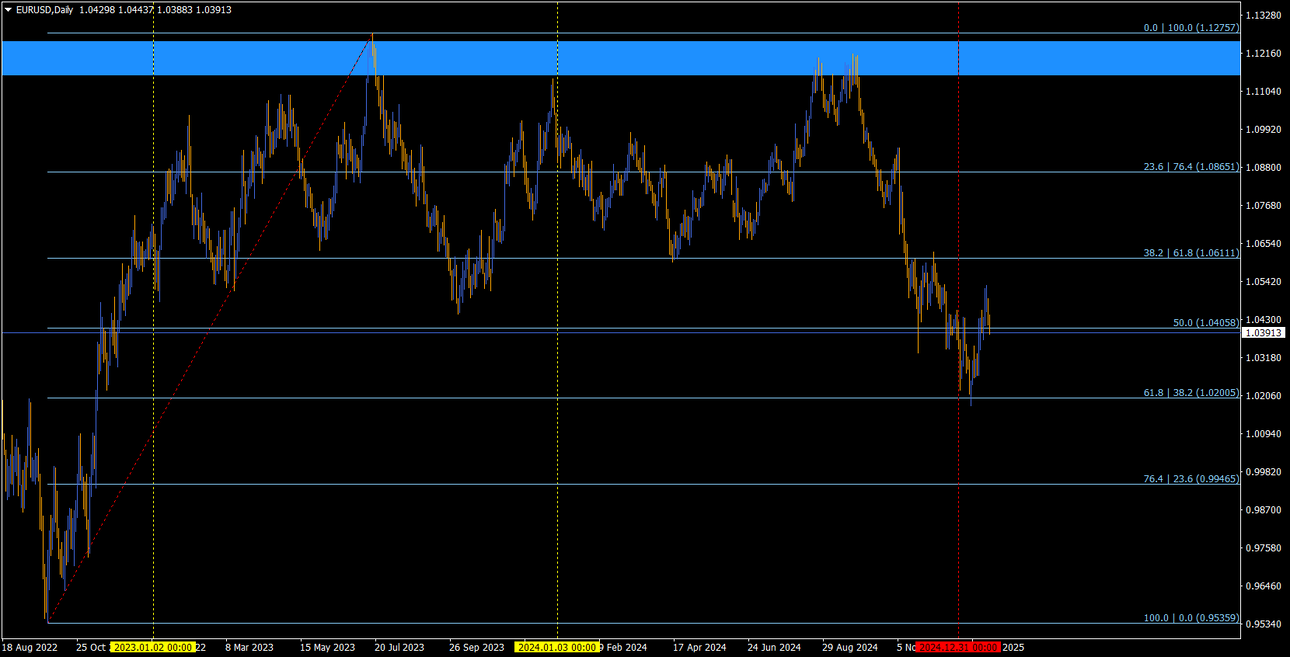The width and height of the screenshot is (1290, 657).
Task: Click the 29 Aug 2024 date label
Action: tap(851, 647)
